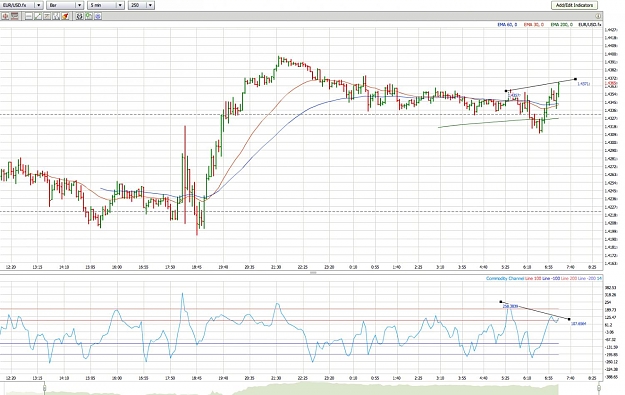Select the horizontal line drawing tool
Viewport: 625px width, 395px height.
29,16
